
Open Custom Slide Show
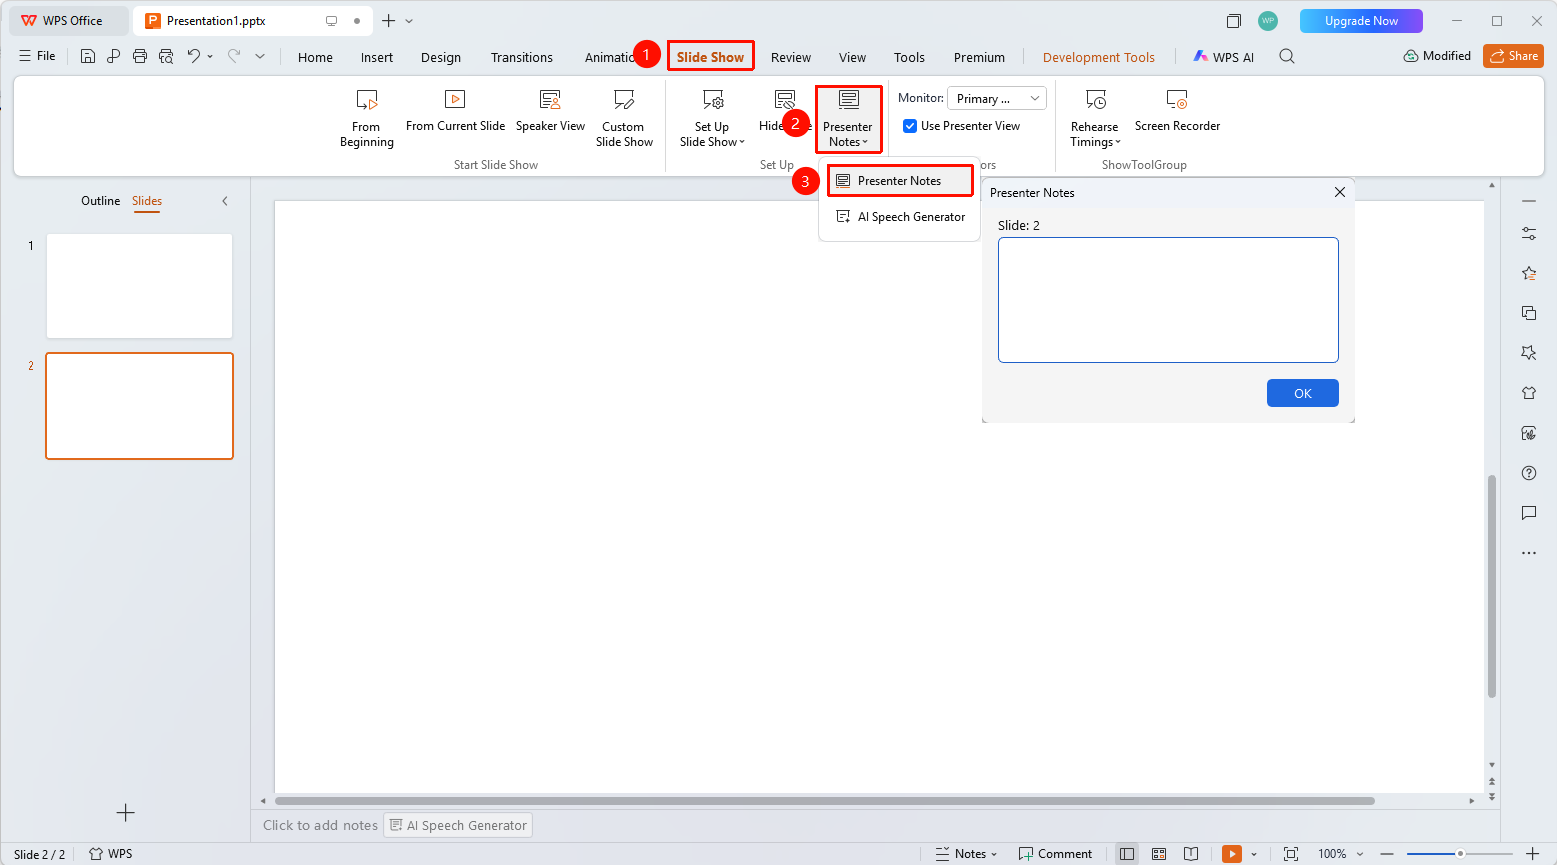tap(624, 119)
